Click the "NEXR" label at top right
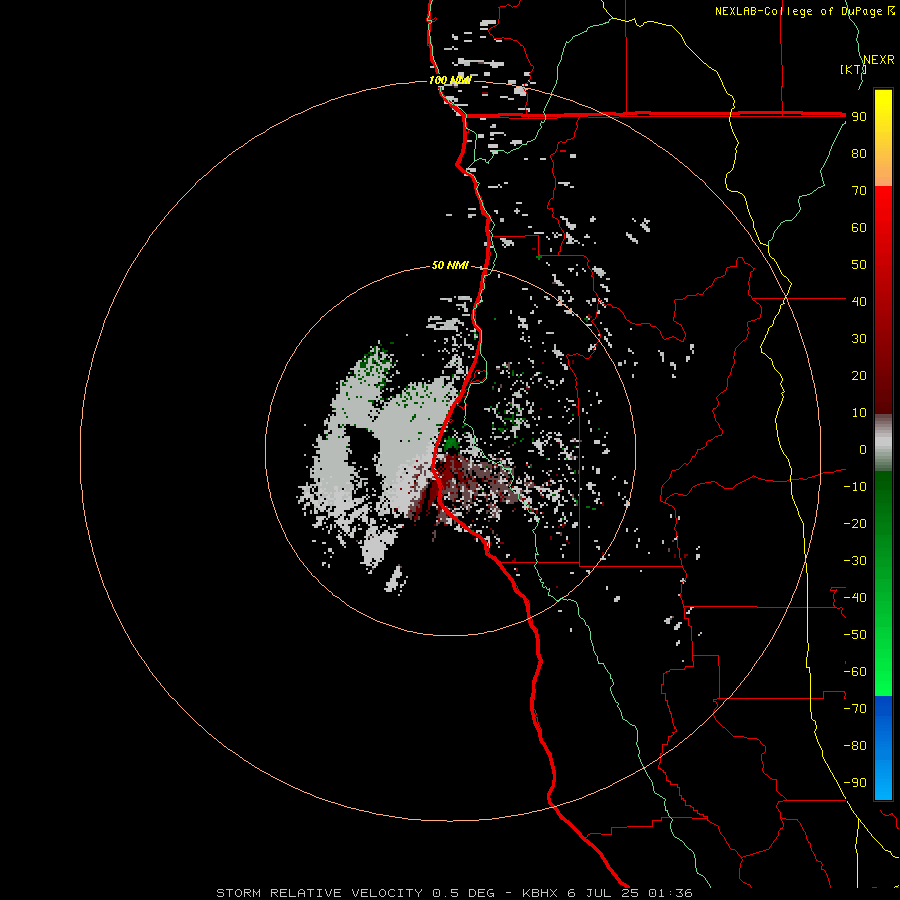Viewport: 900px width, 900px height. (x=879, y=60)
